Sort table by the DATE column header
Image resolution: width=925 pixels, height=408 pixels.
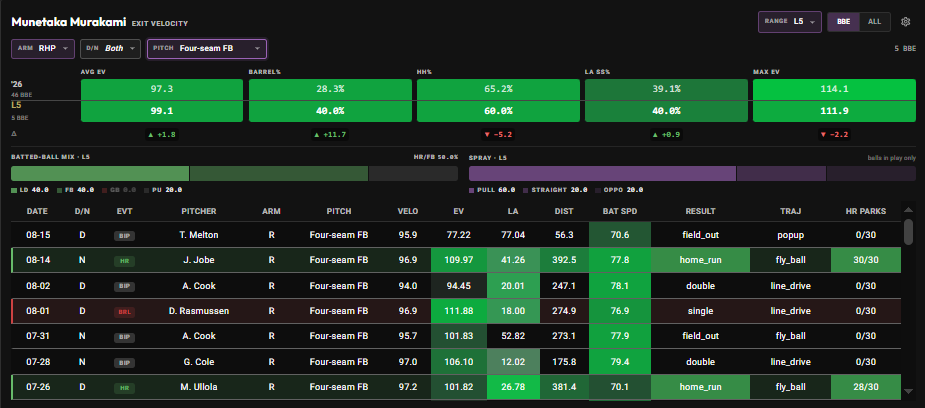point(37,211)
